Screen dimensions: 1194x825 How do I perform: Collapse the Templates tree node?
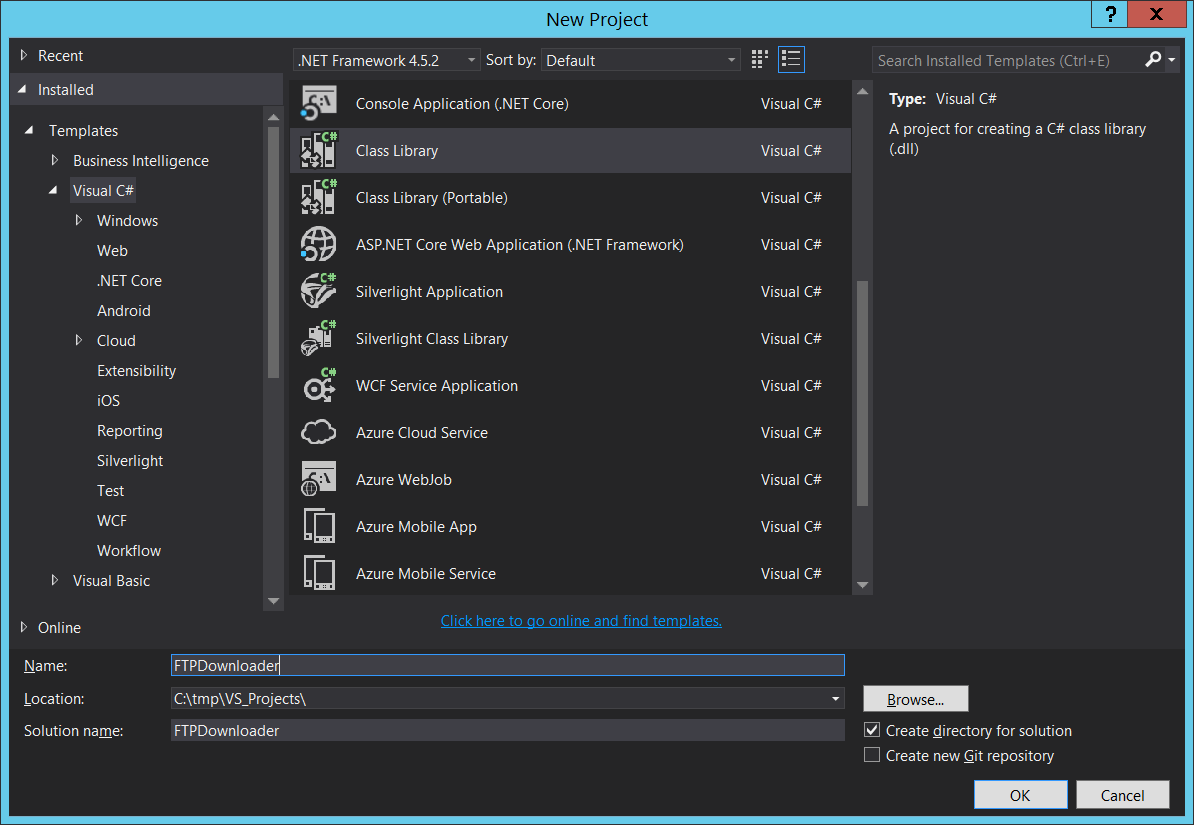point(30,130)
